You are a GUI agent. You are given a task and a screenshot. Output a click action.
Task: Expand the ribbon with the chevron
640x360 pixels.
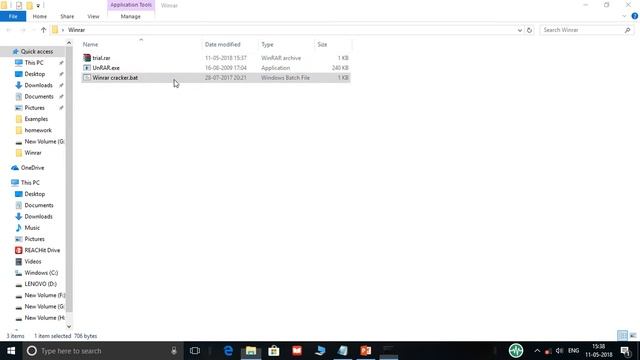(624, 16)
